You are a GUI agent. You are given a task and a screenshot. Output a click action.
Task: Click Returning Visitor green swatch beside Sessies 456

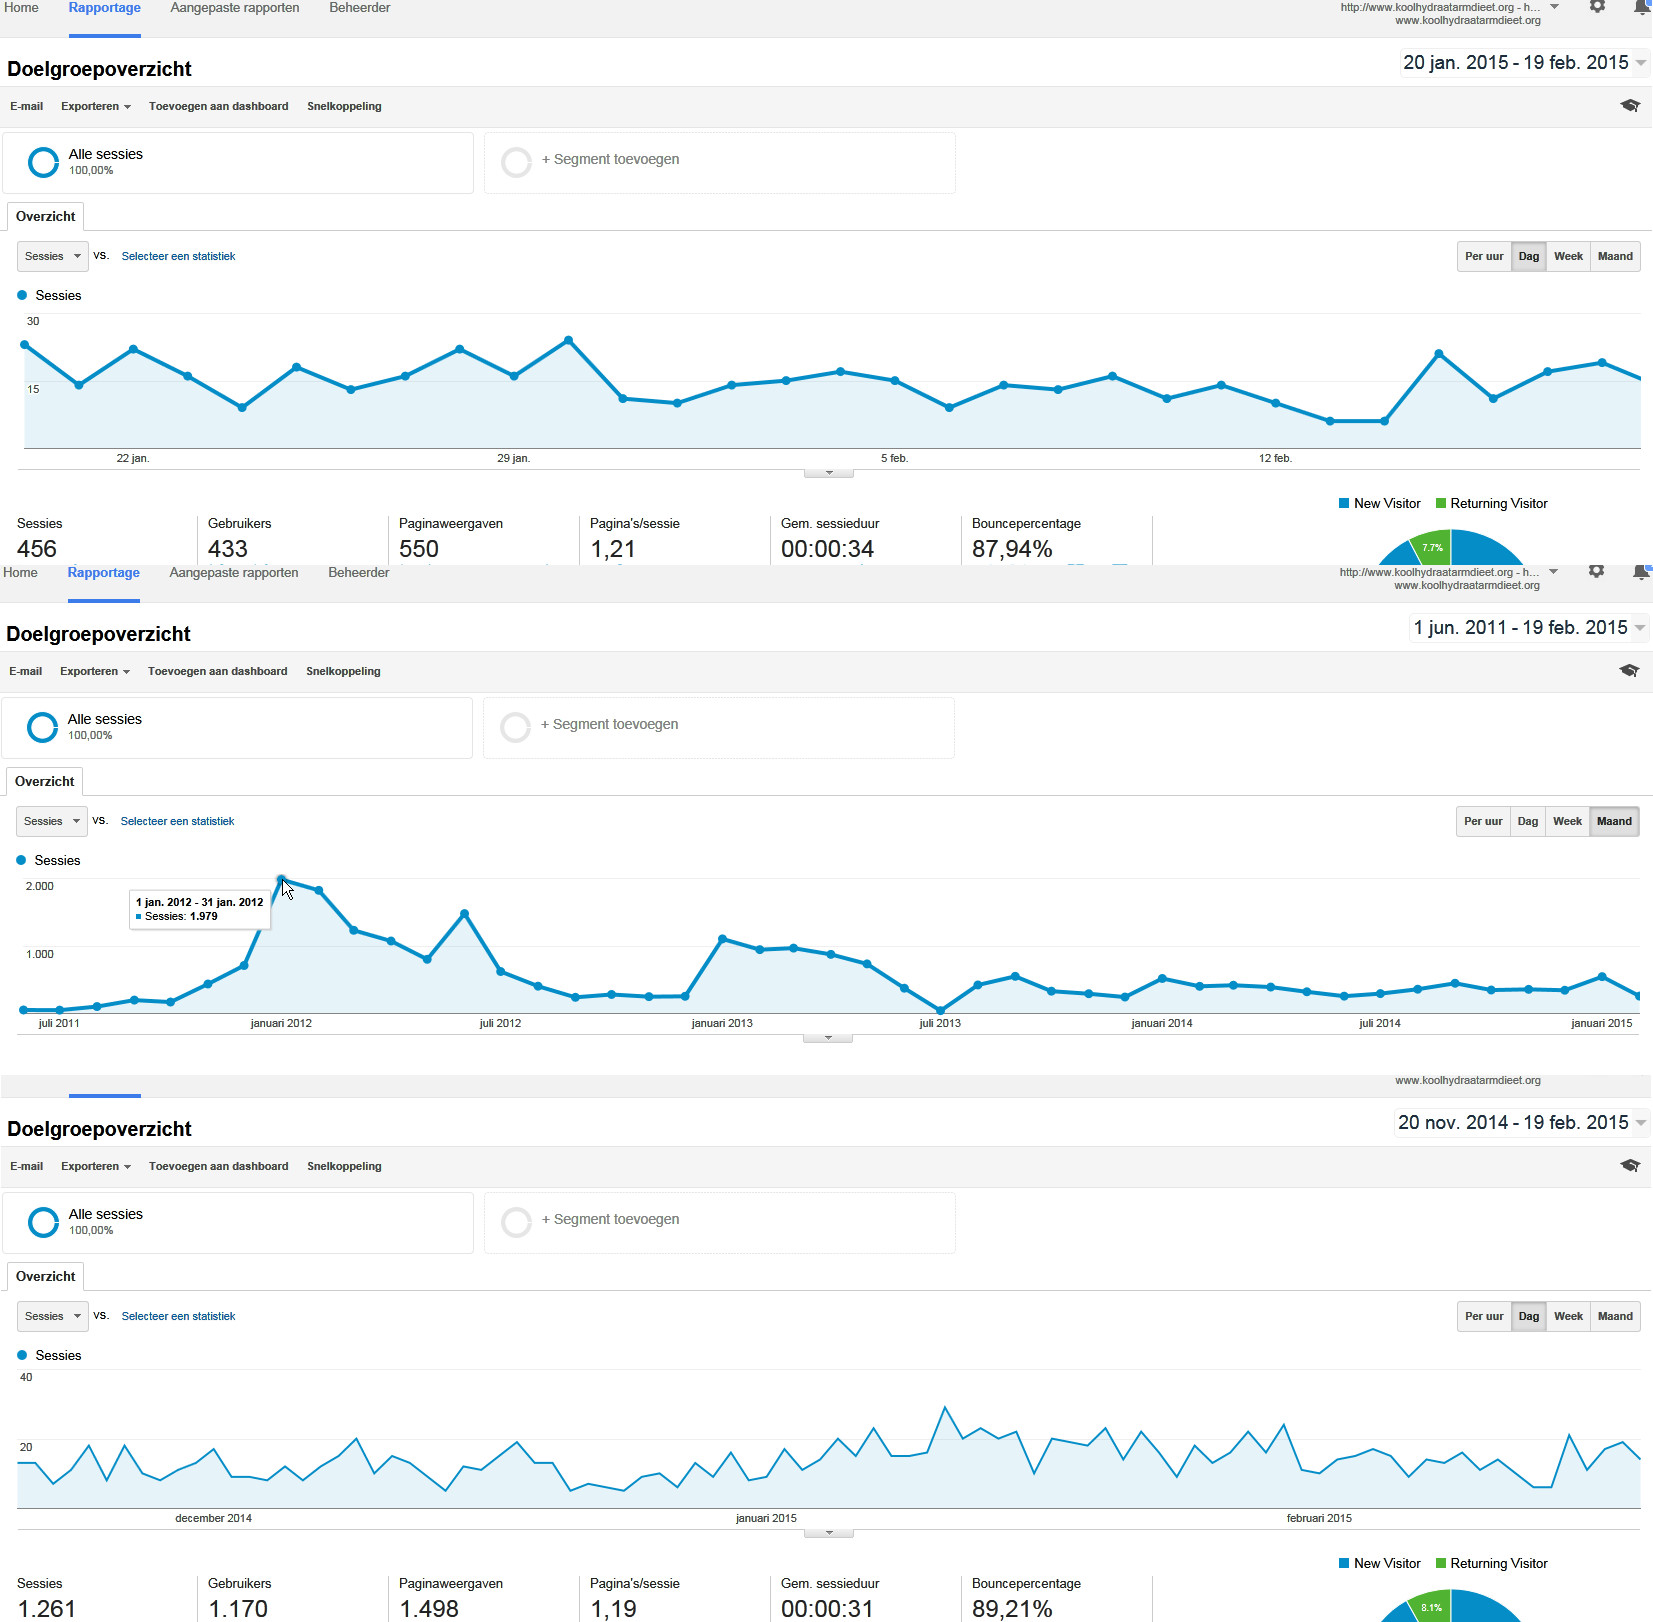pyautogui.click(x=1441, y=504)
